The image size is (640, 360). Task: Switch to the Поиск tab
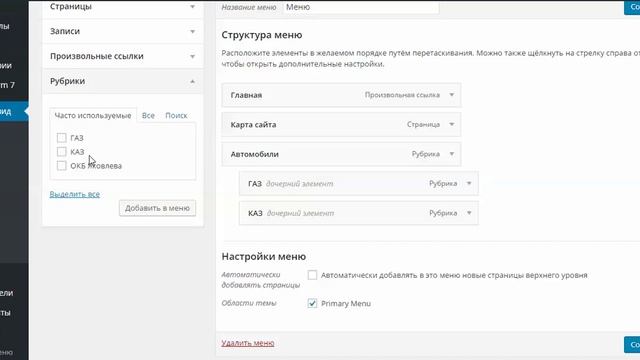pyautogui.click(x=176, y=116)
